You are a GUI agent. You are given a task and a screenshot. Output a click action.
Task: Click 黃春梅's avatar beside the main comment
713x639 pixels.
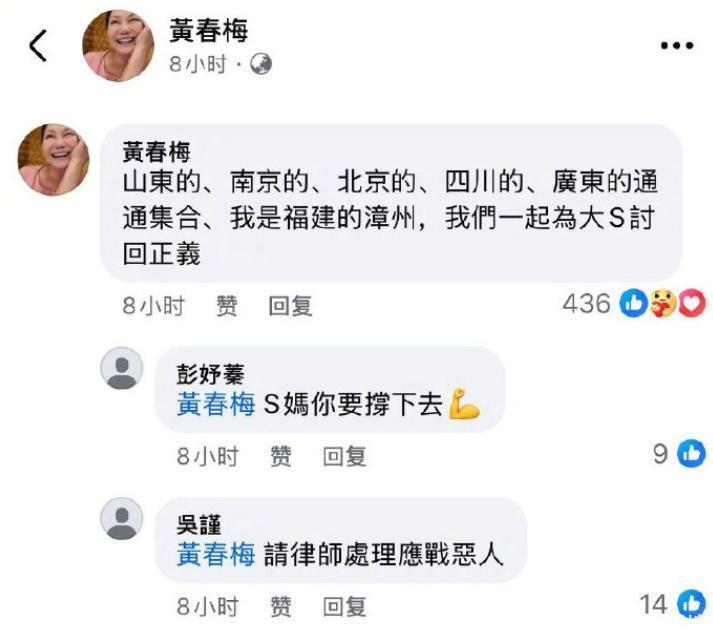tap(54, 160)
